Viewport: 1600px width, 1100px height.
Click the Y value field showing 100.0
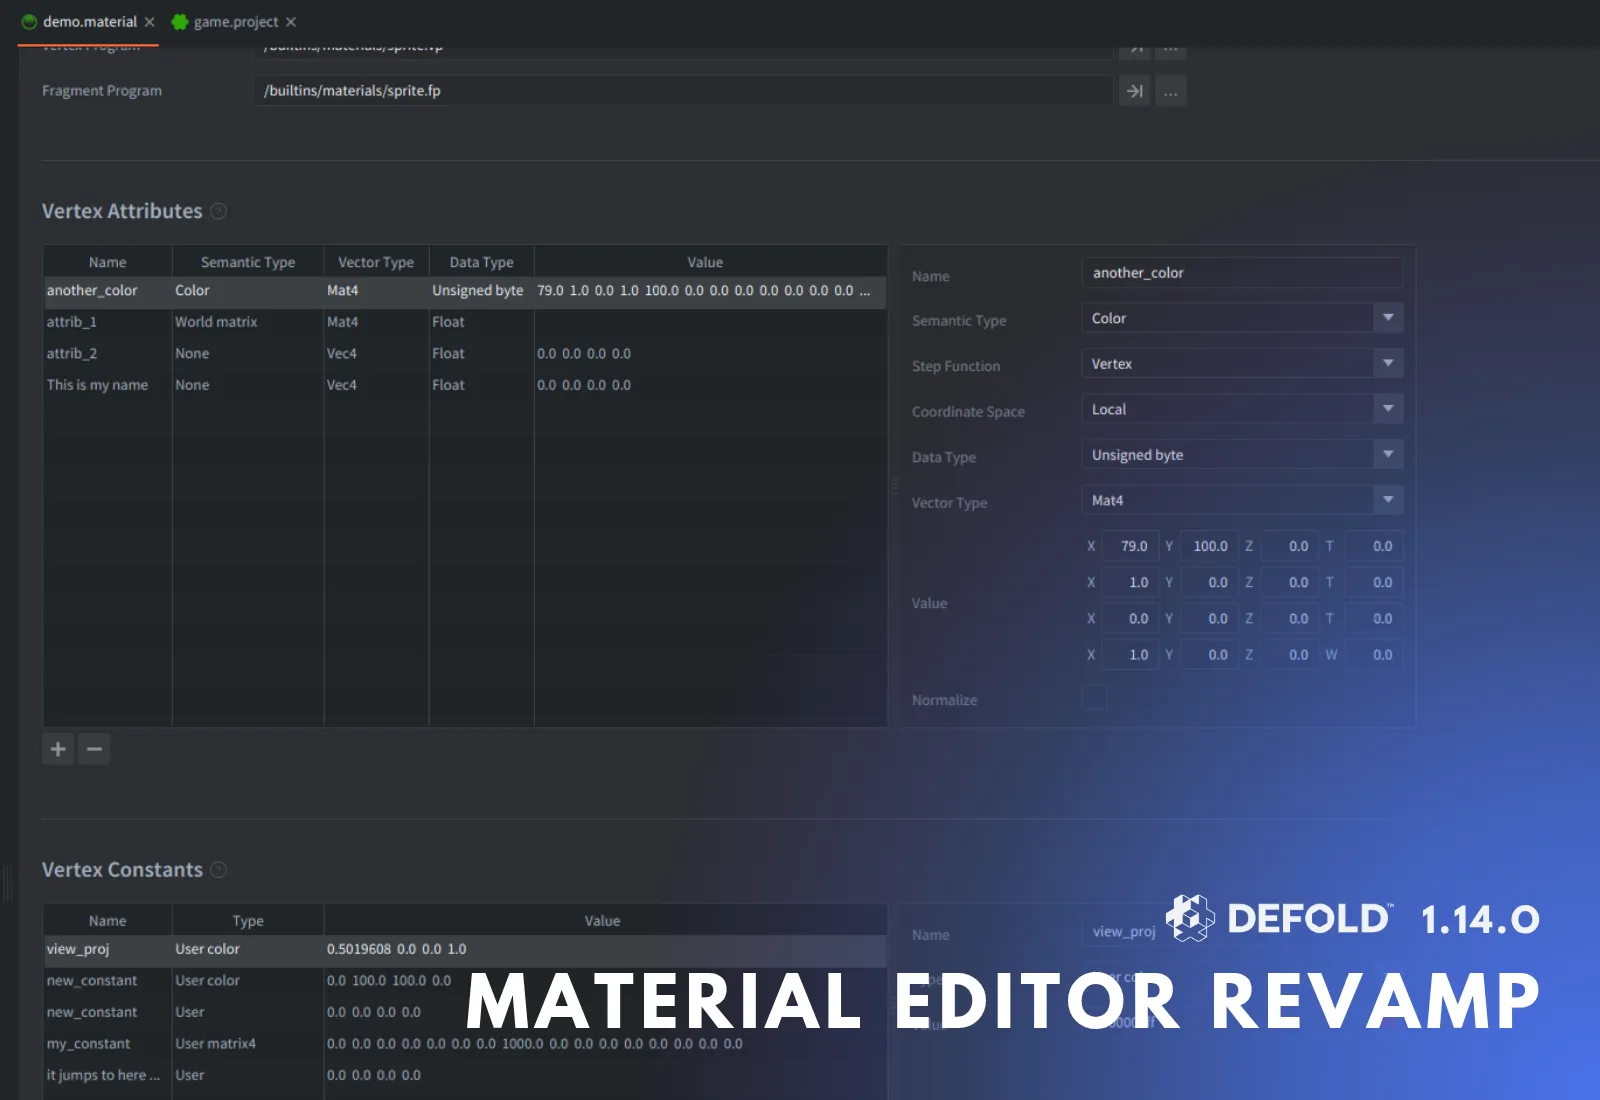tap(1209, 546)
